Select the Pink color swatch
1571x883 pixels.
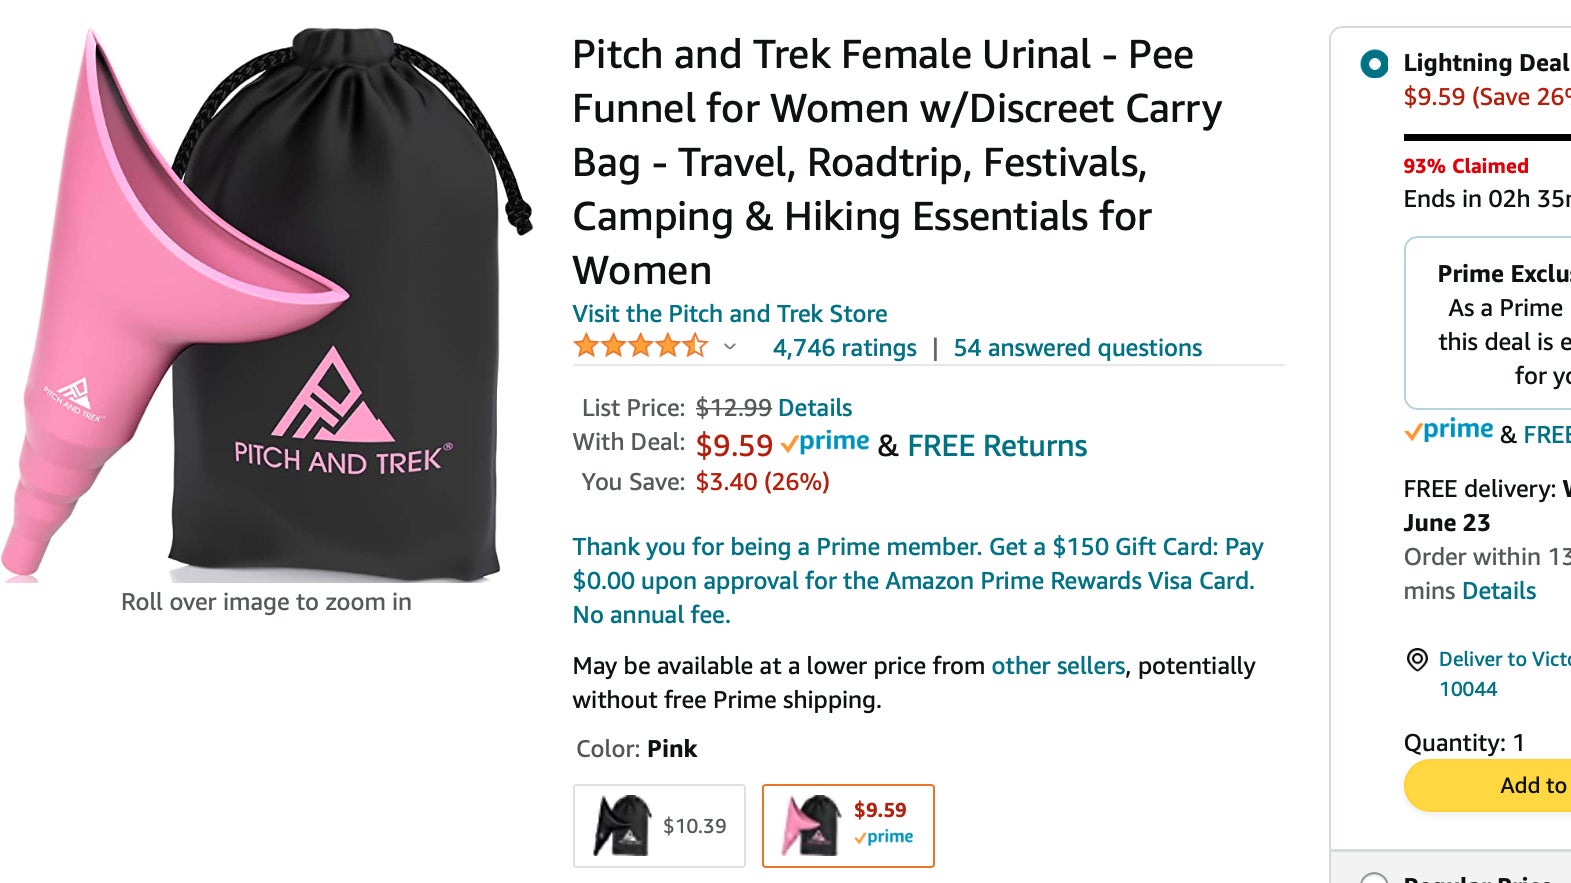(x=847, y=825)
